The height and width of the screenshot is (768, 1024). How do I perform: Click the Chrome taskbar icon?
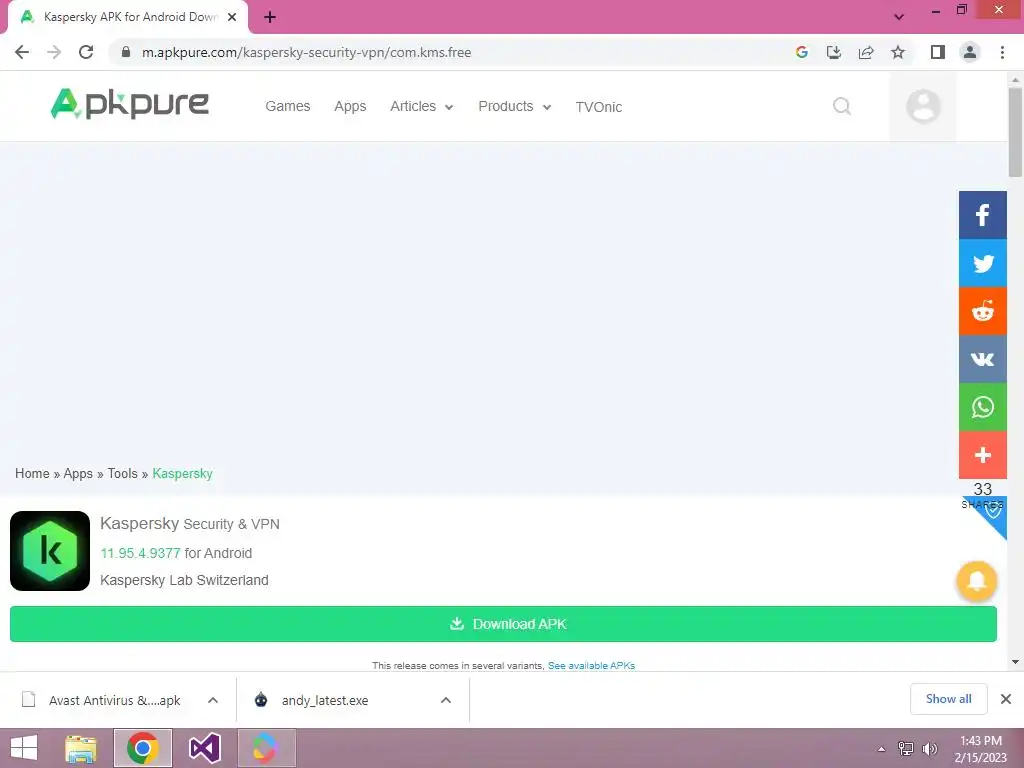tap(143, 748)
